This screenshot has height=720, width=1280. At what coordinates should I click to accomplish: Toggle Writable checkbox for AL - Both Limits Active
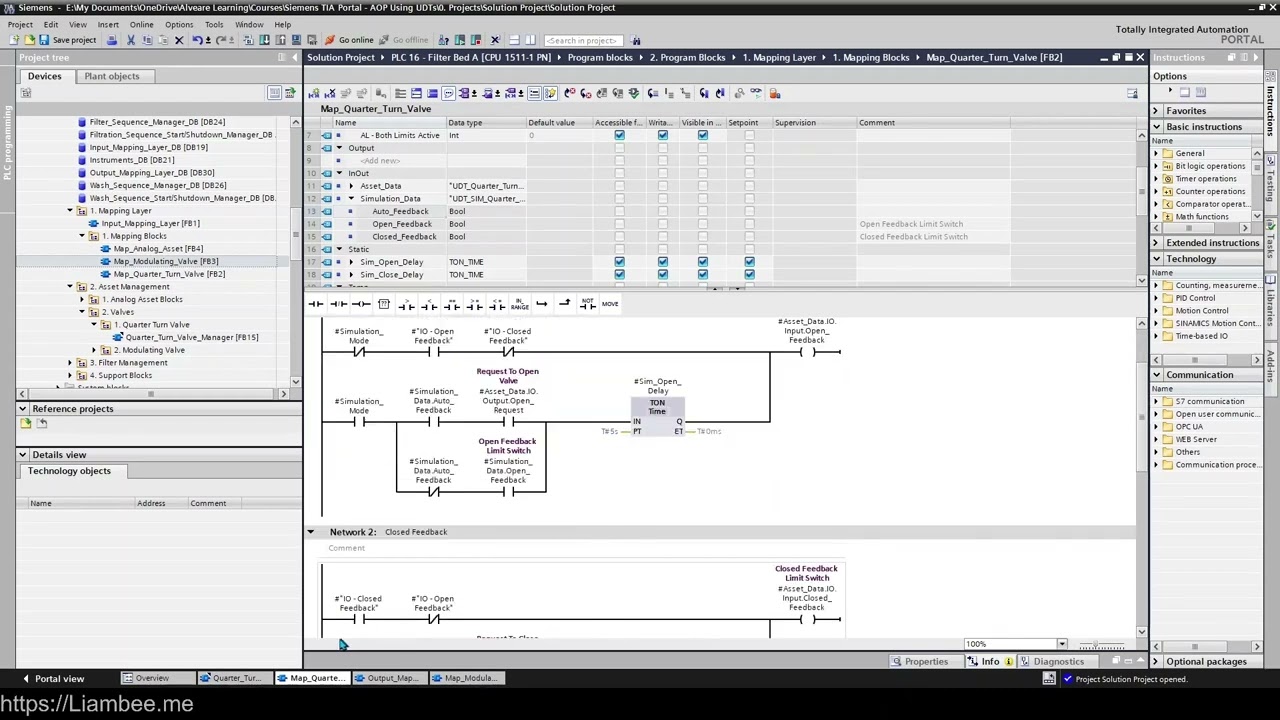662,135
